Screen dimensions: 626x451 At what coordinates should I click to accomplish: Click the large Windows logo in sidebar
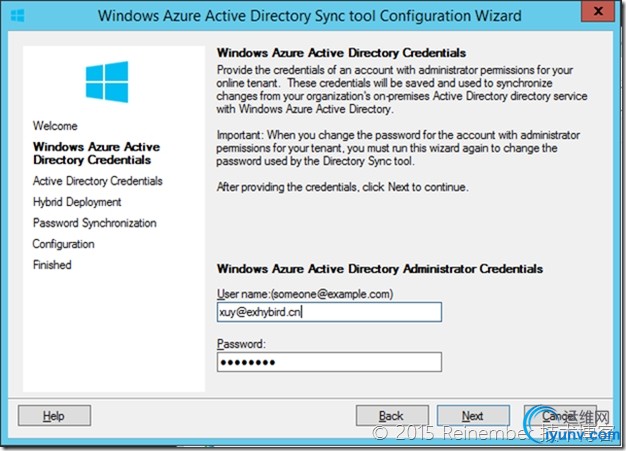pyautogui.click(x=107, y=82)
